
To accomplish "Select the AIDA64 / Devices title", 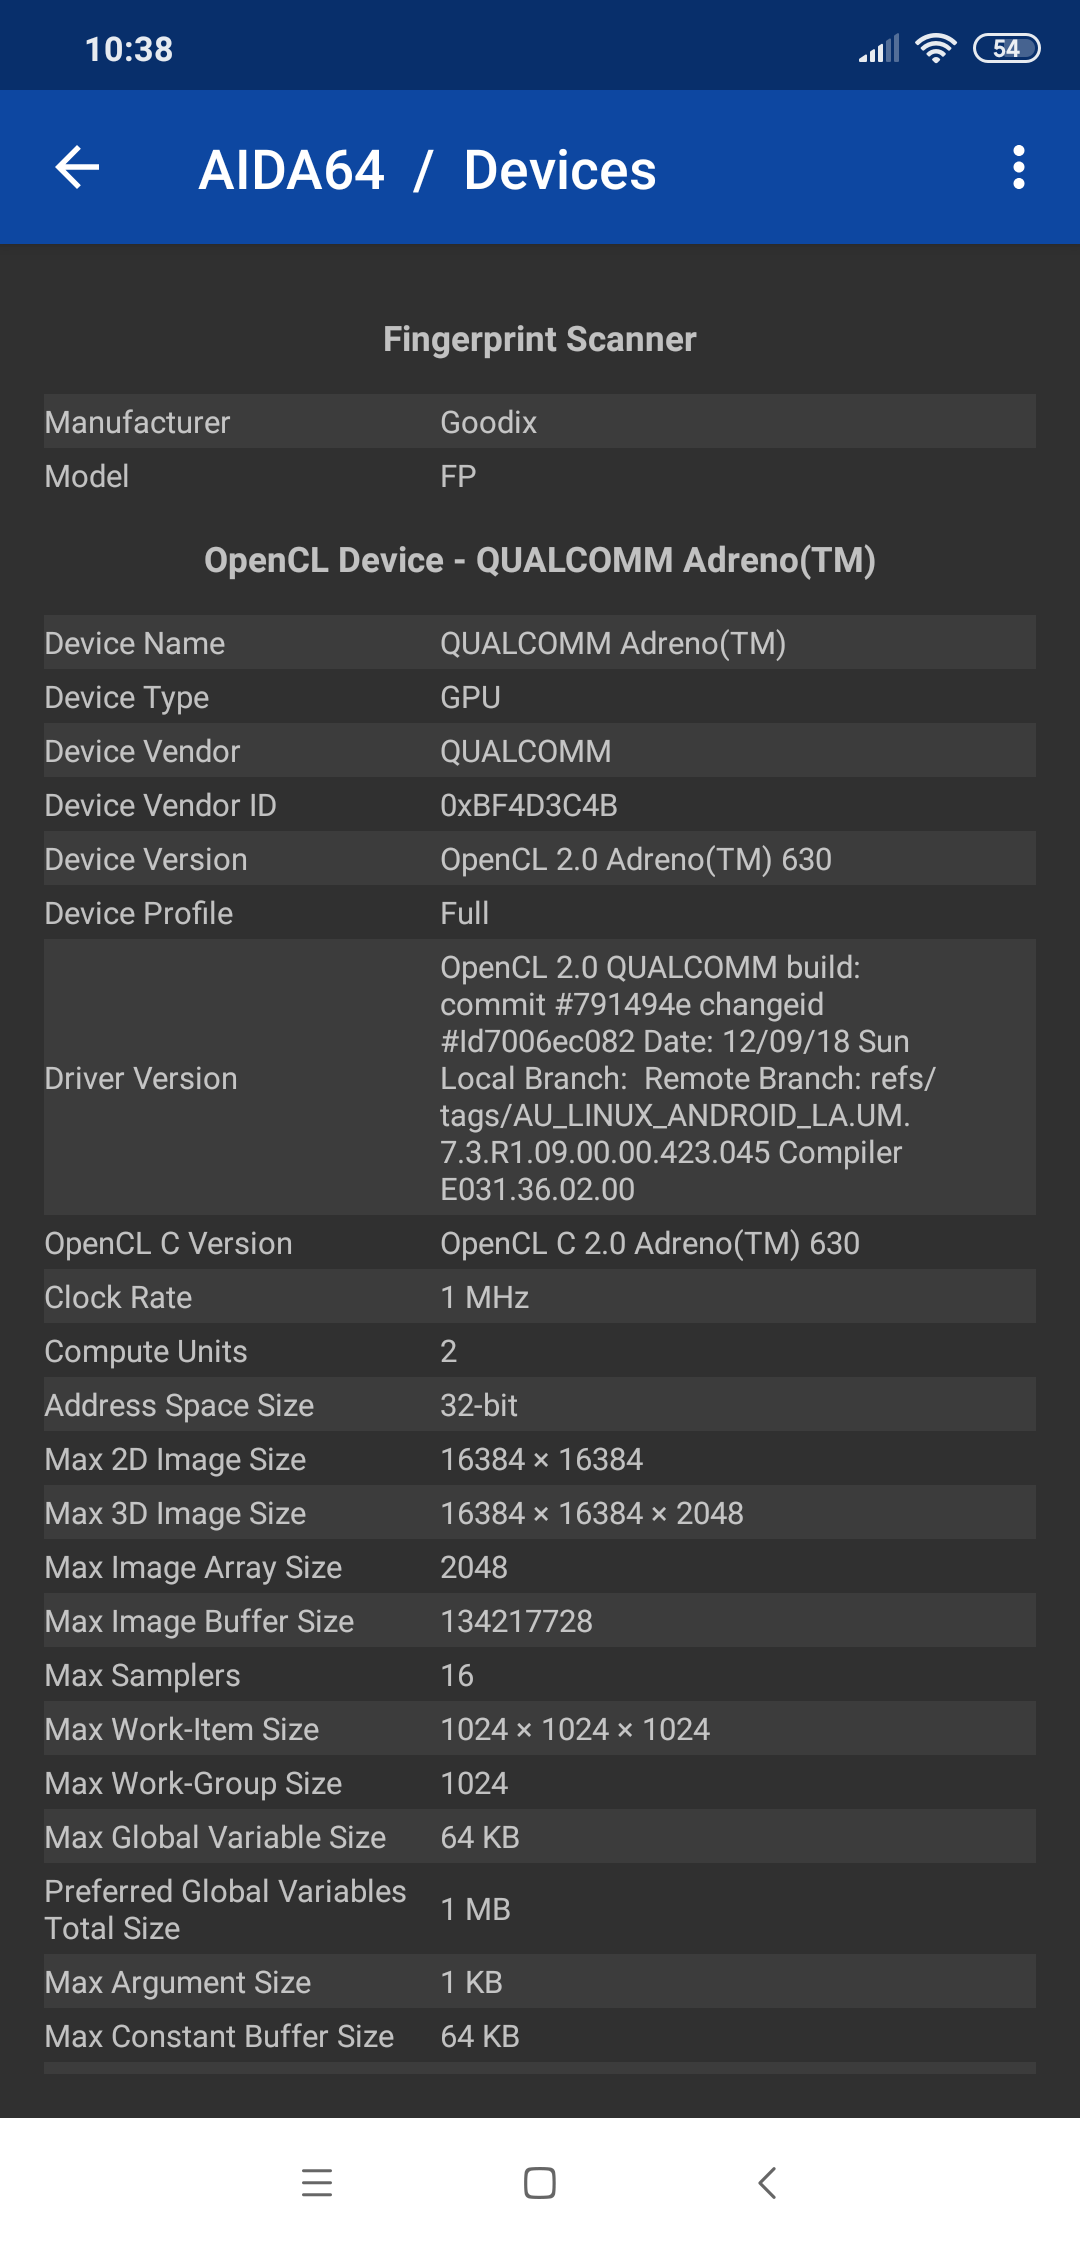I will click(x=427, y=170).
